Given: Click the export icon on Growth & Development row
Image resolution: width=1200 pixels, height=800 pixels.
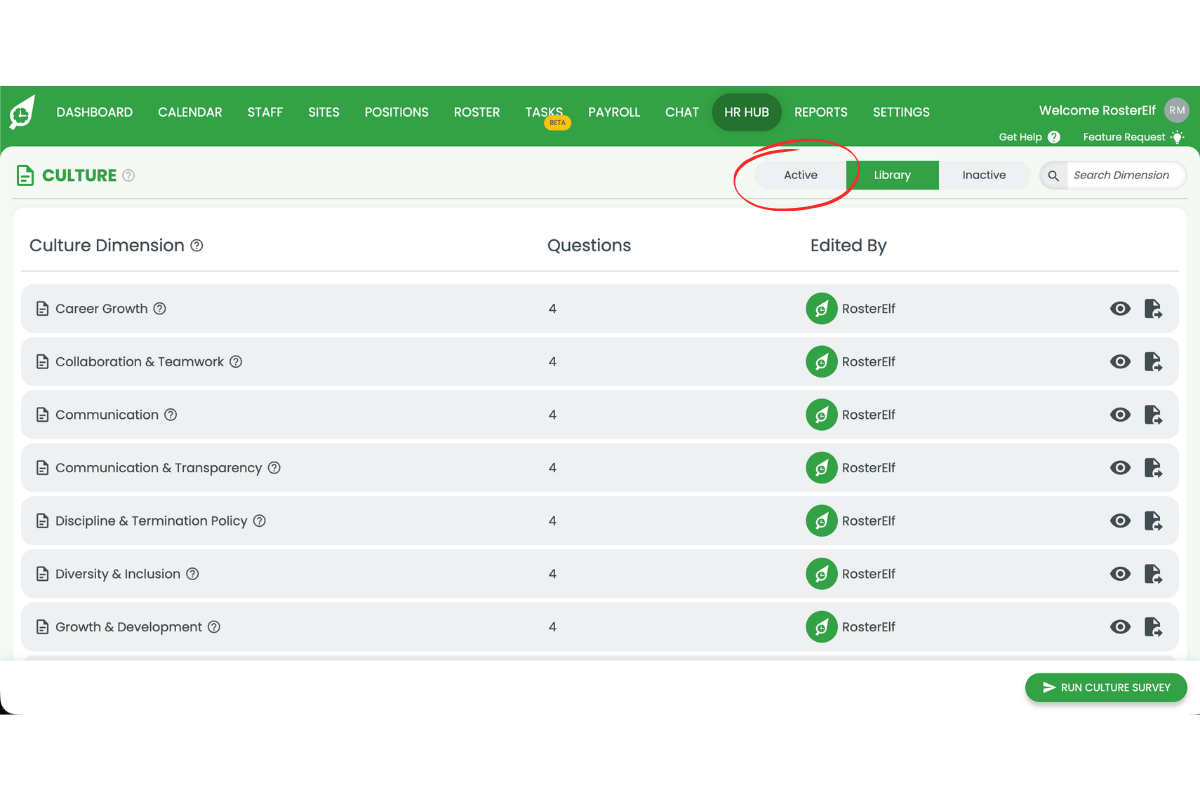Looking at the screenshot, I should [x=1153, y=627].
